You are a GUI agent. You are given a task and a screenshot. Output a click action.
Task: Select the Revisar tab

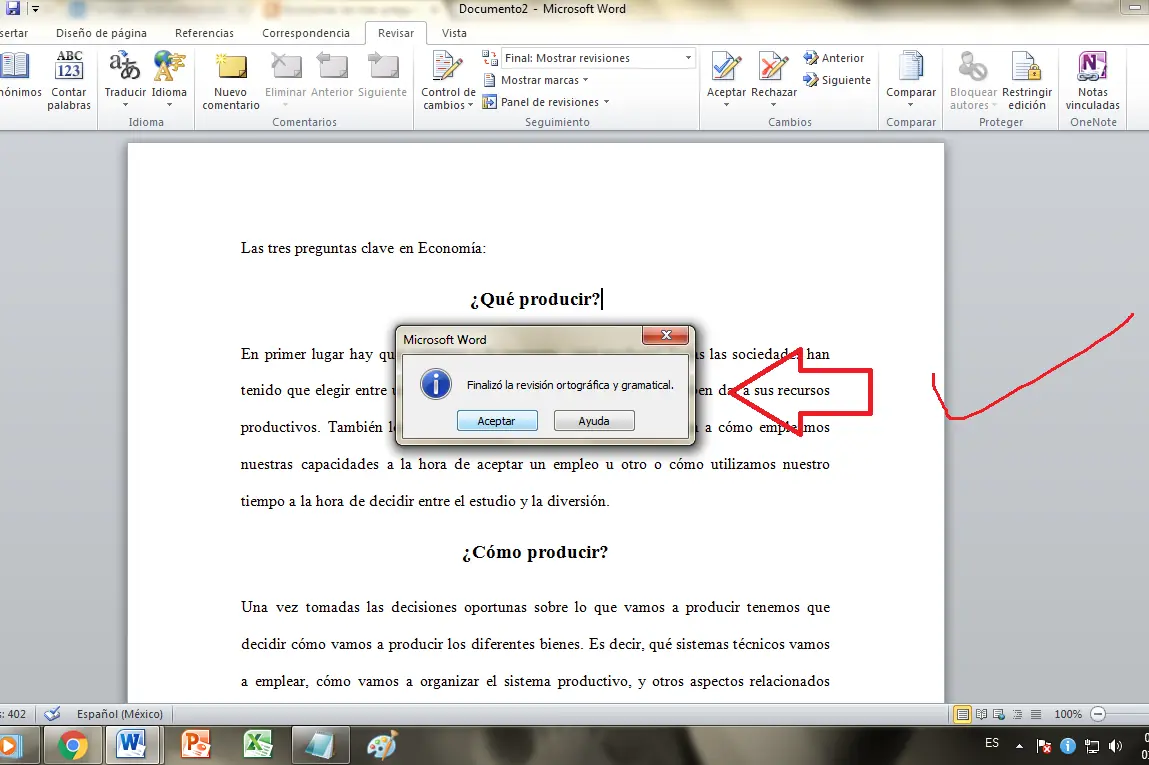pos(396,33)
